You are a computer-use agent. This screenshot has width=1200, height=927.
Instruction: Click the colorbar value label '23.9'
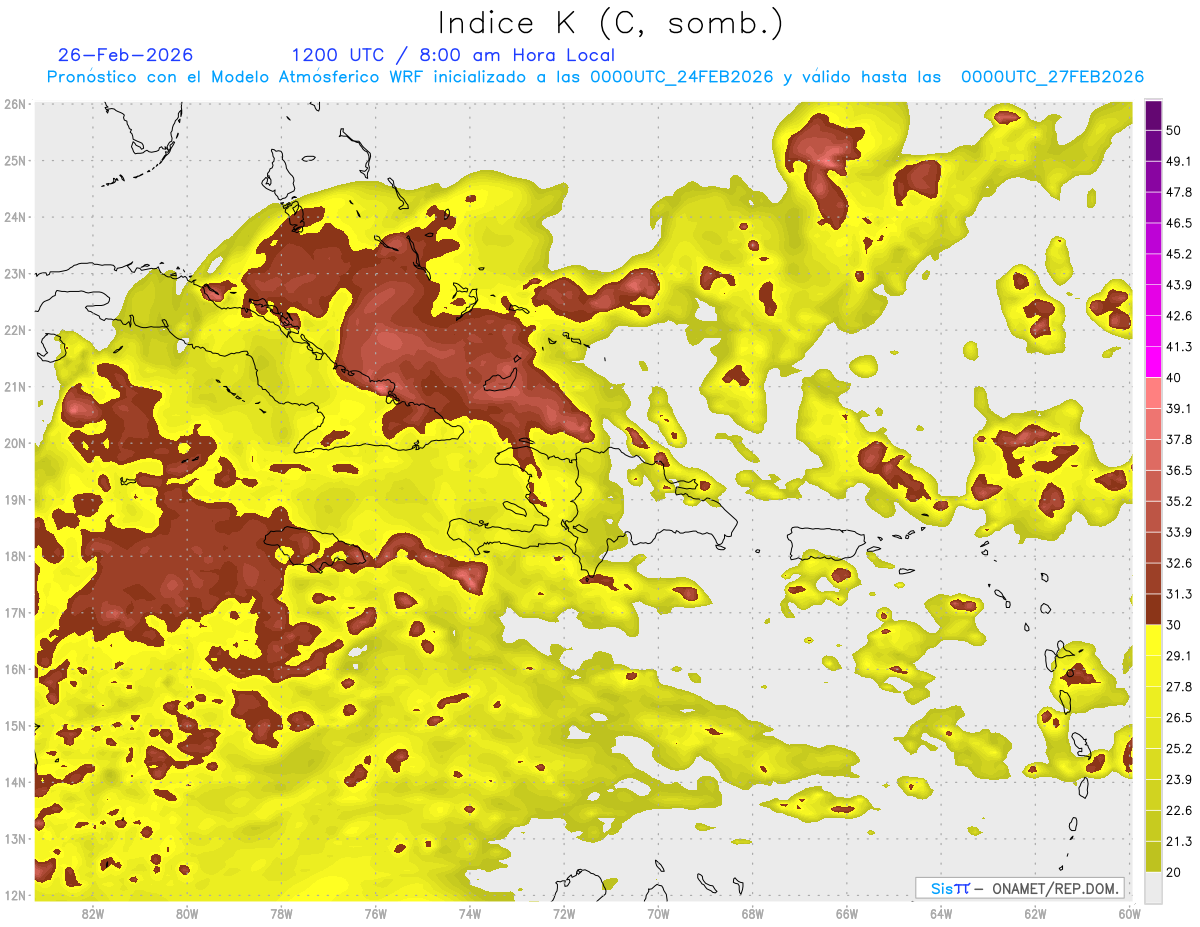coord(1178,780)
